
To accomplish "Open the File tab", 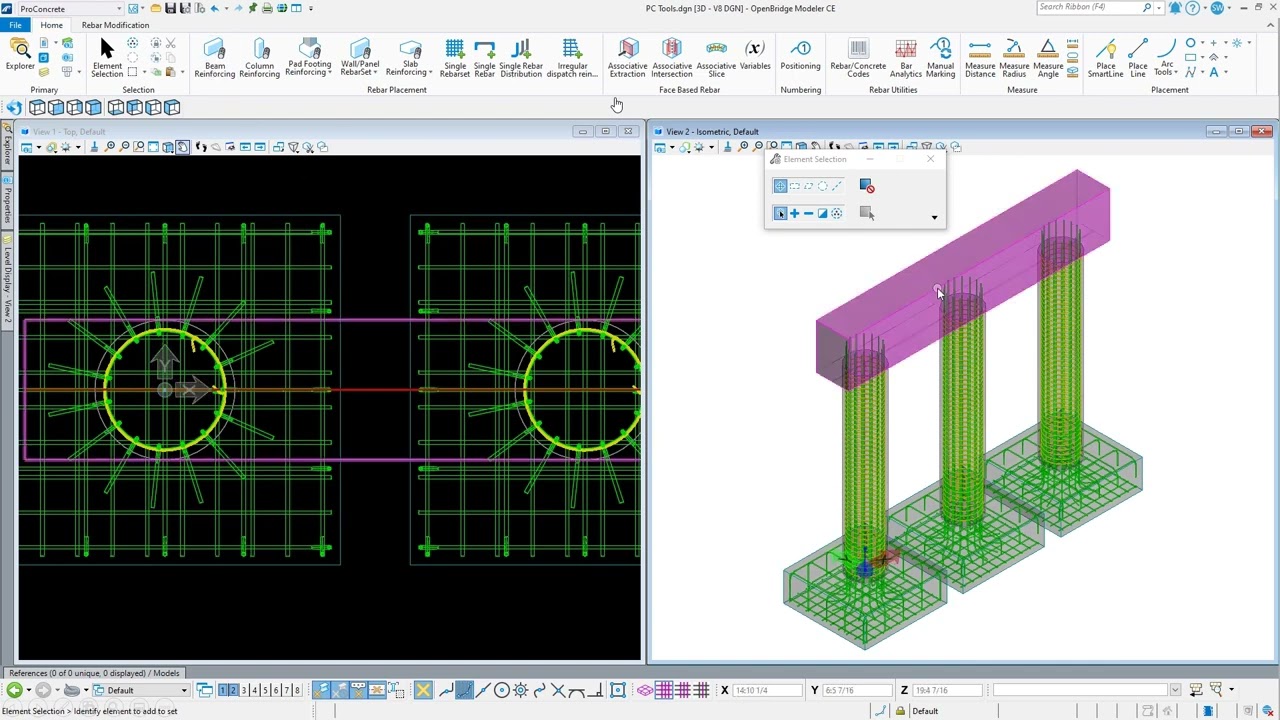I will (15, 25).
